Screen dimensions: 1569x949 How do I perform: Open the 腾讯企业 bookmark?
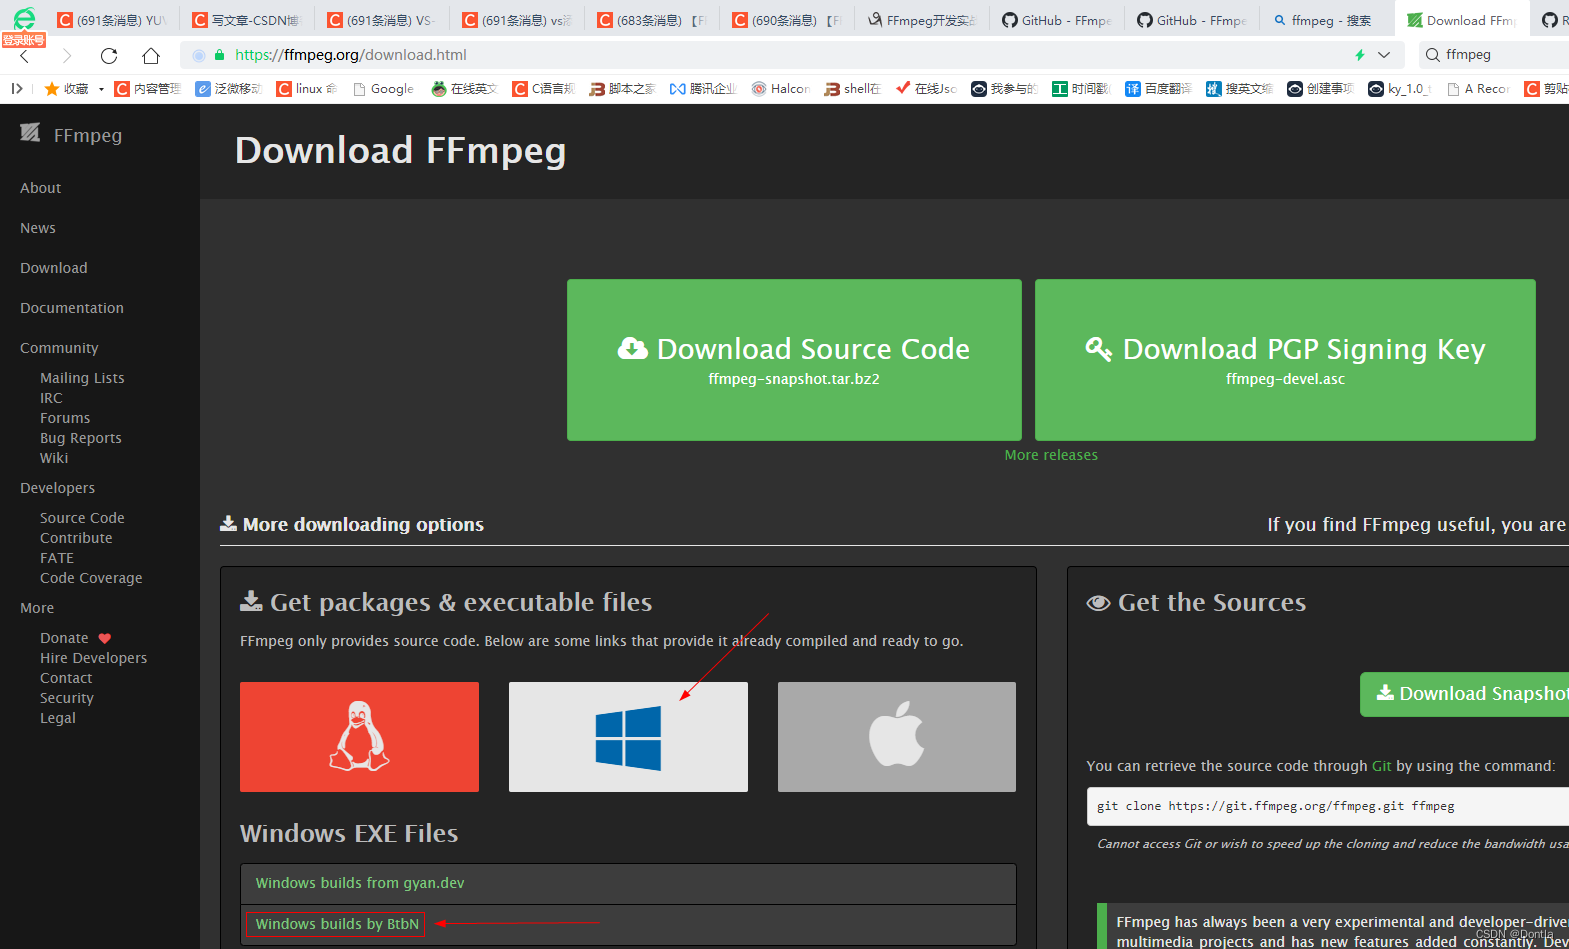(702, 89)
